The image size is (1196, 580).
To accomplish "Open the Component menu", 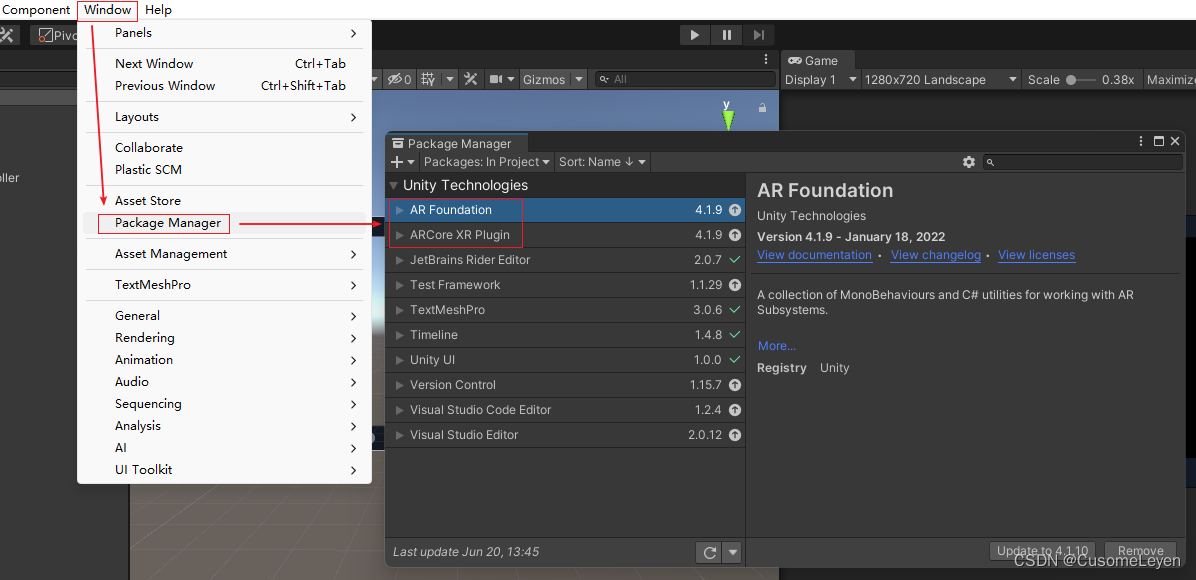I will tap(36, 10).
